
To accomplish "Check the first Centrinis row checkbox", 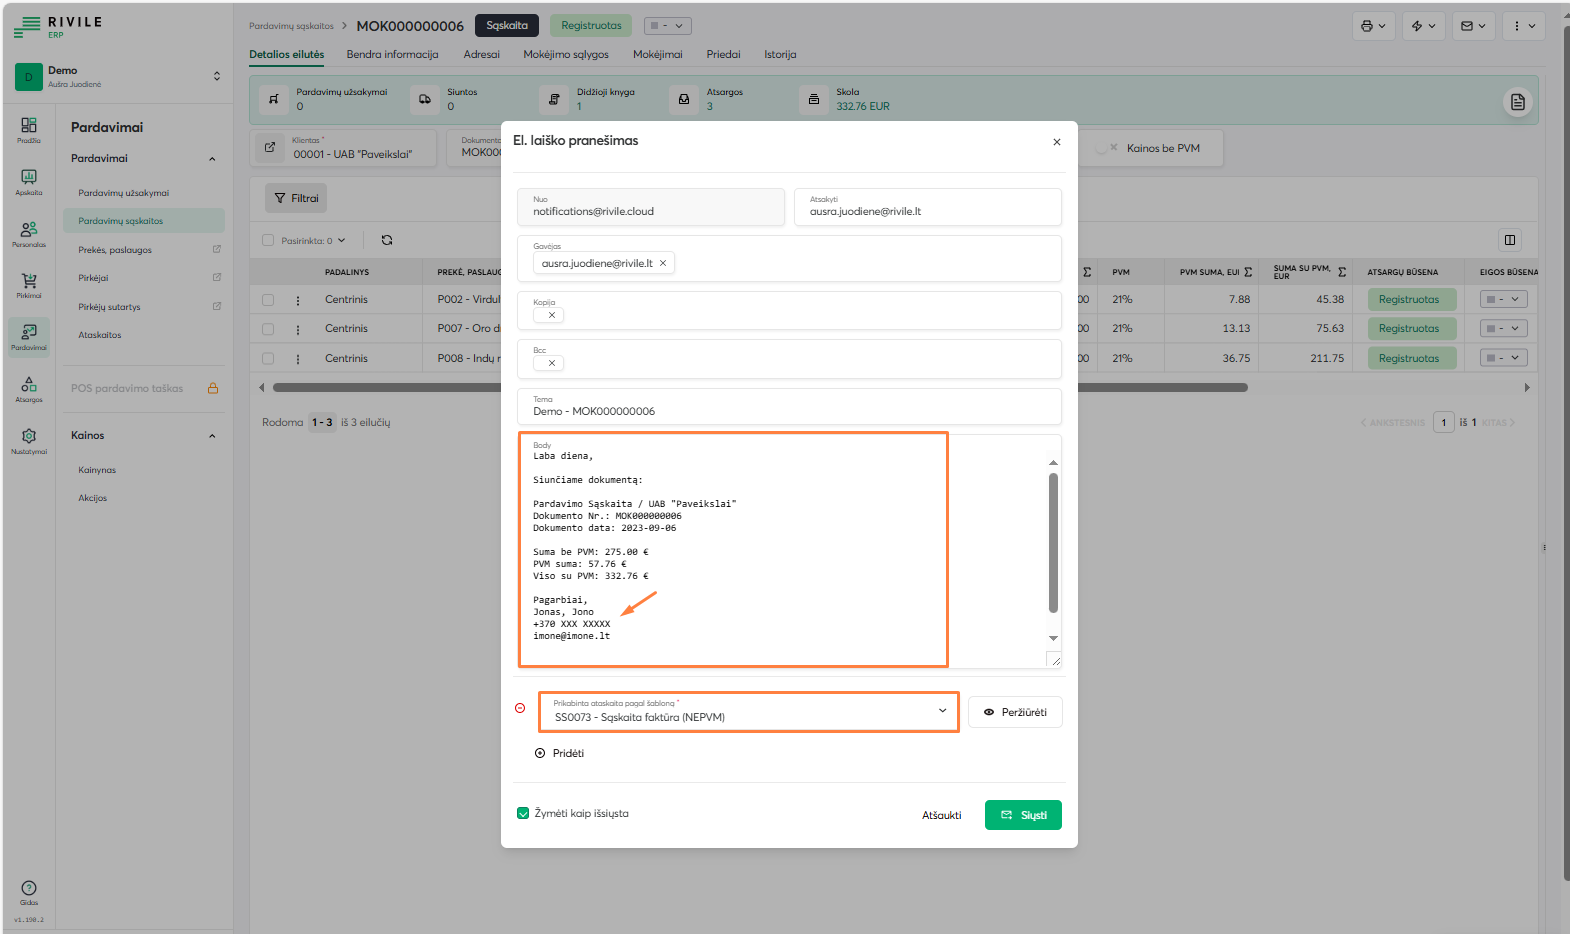I will [x=268, y=300].
